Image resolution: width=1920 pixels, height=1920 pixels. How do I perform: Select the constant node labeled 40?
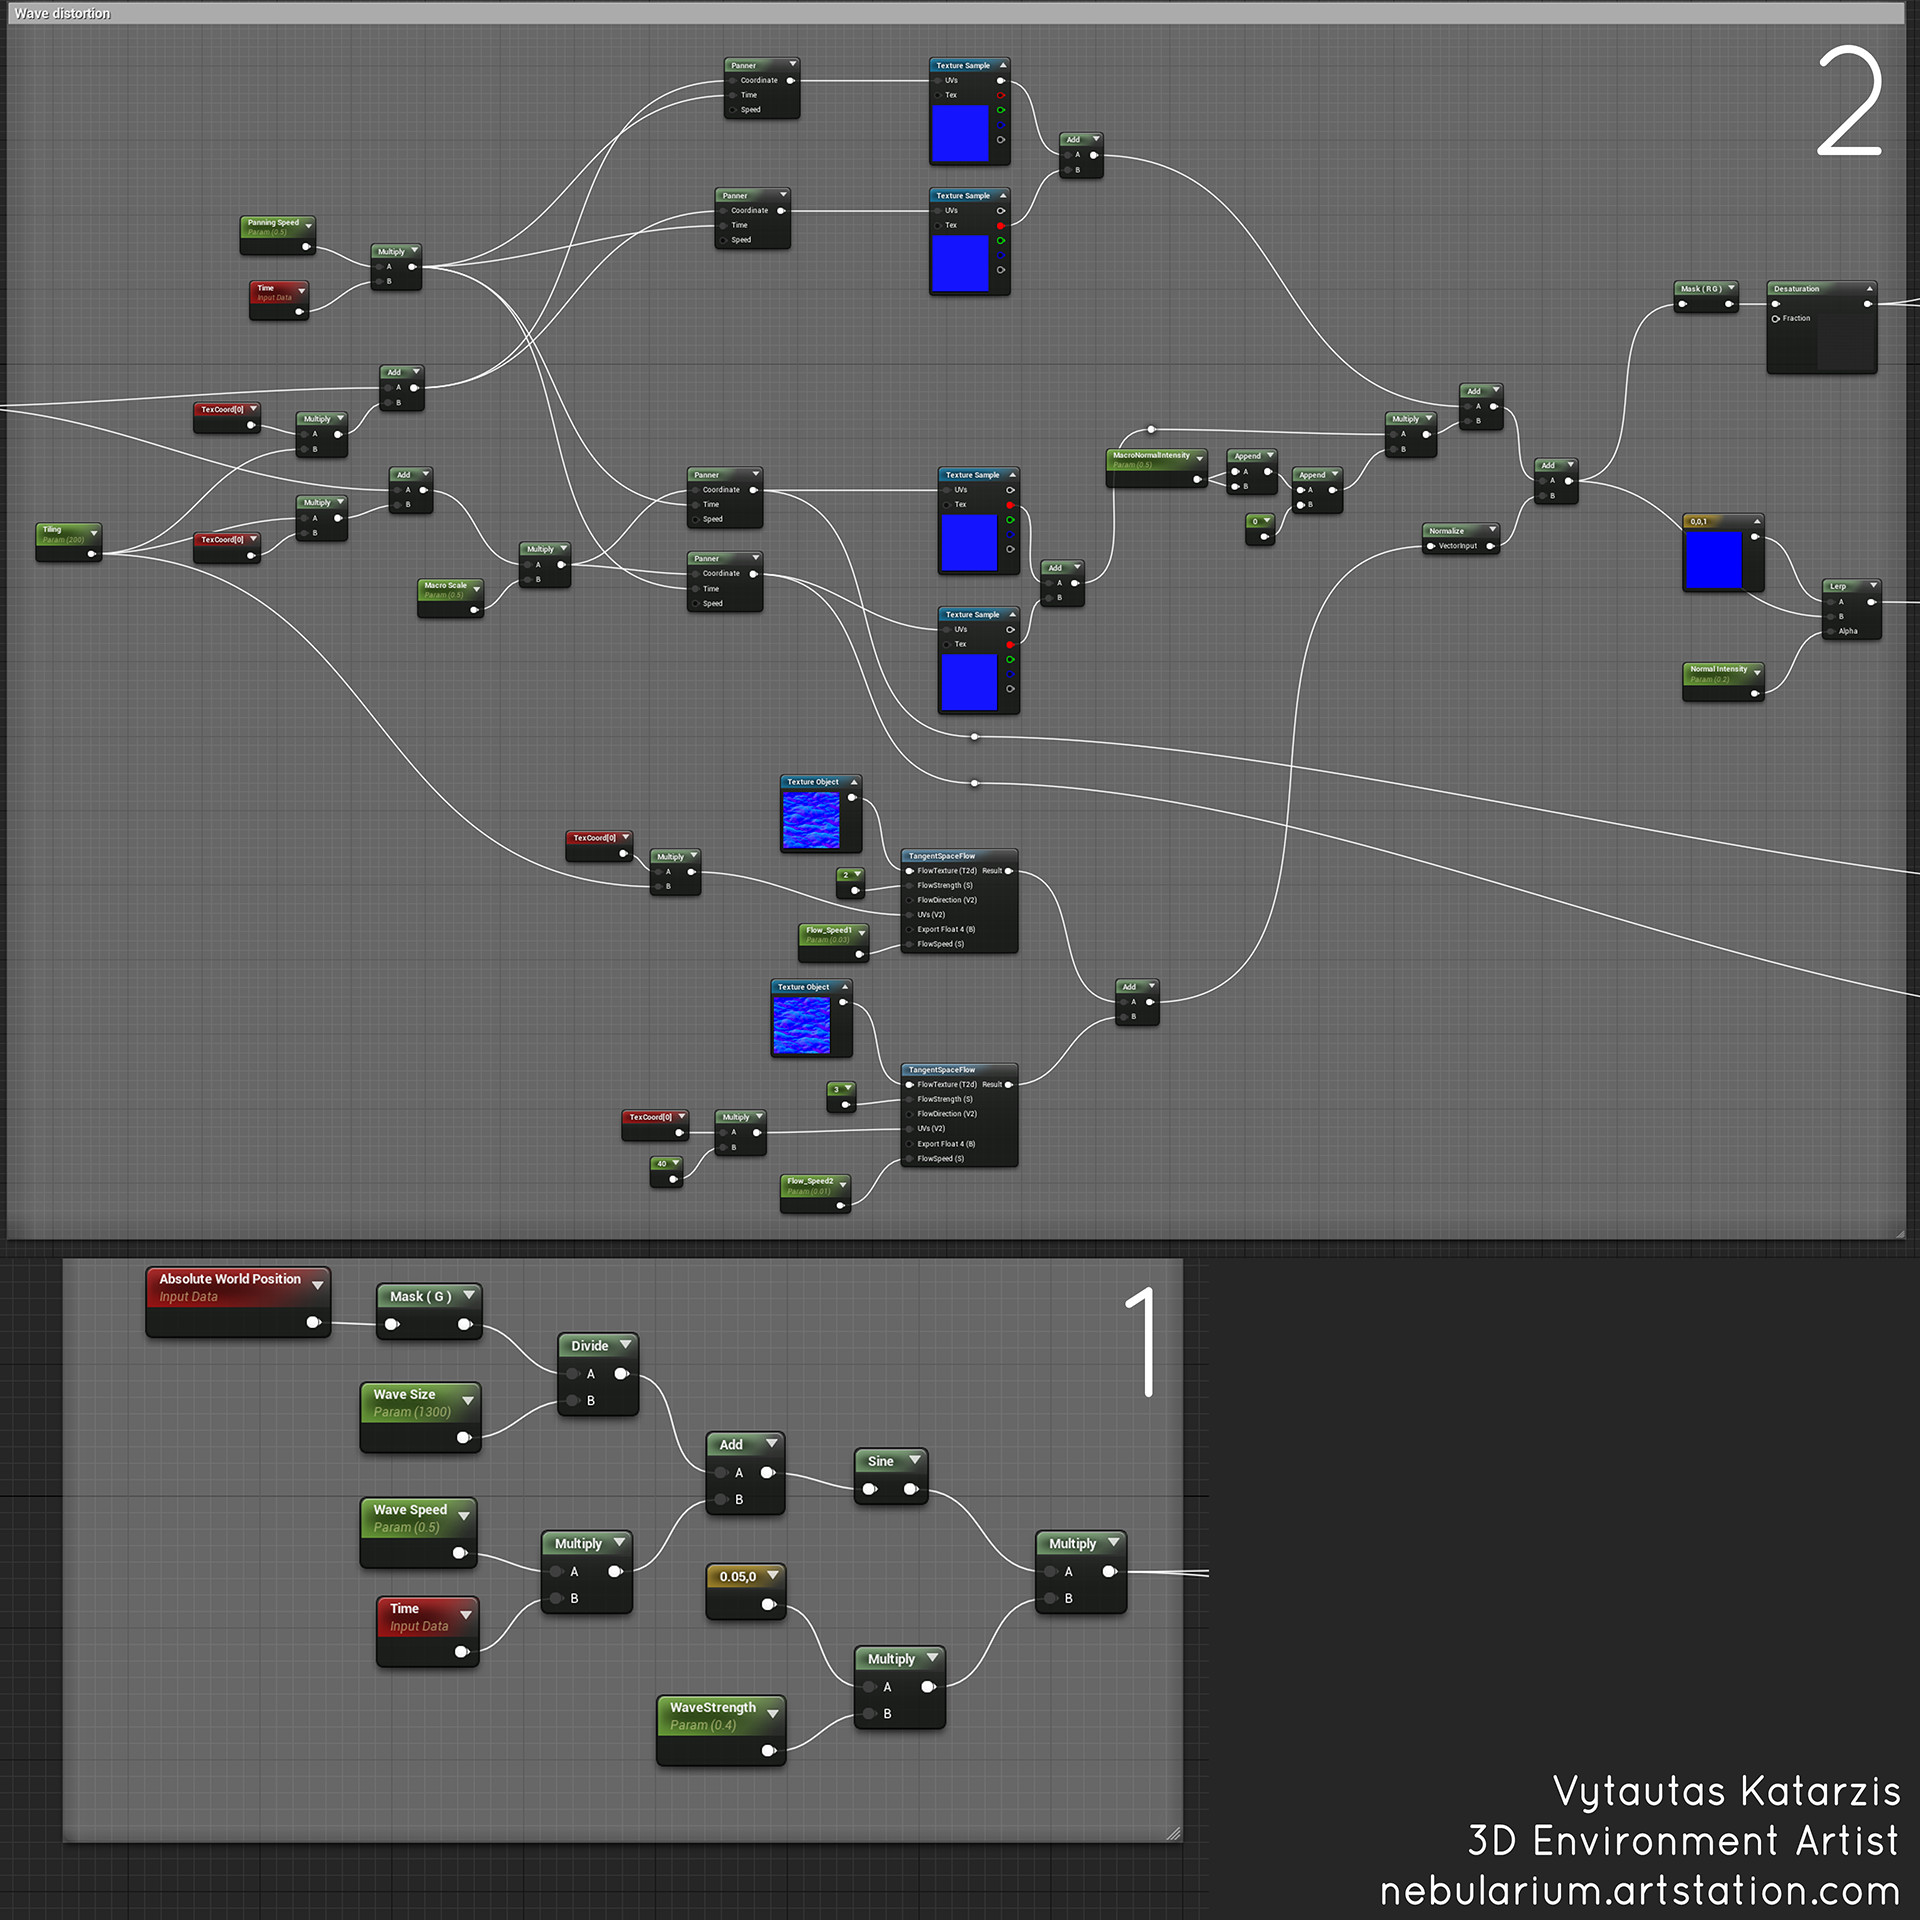666,1171
